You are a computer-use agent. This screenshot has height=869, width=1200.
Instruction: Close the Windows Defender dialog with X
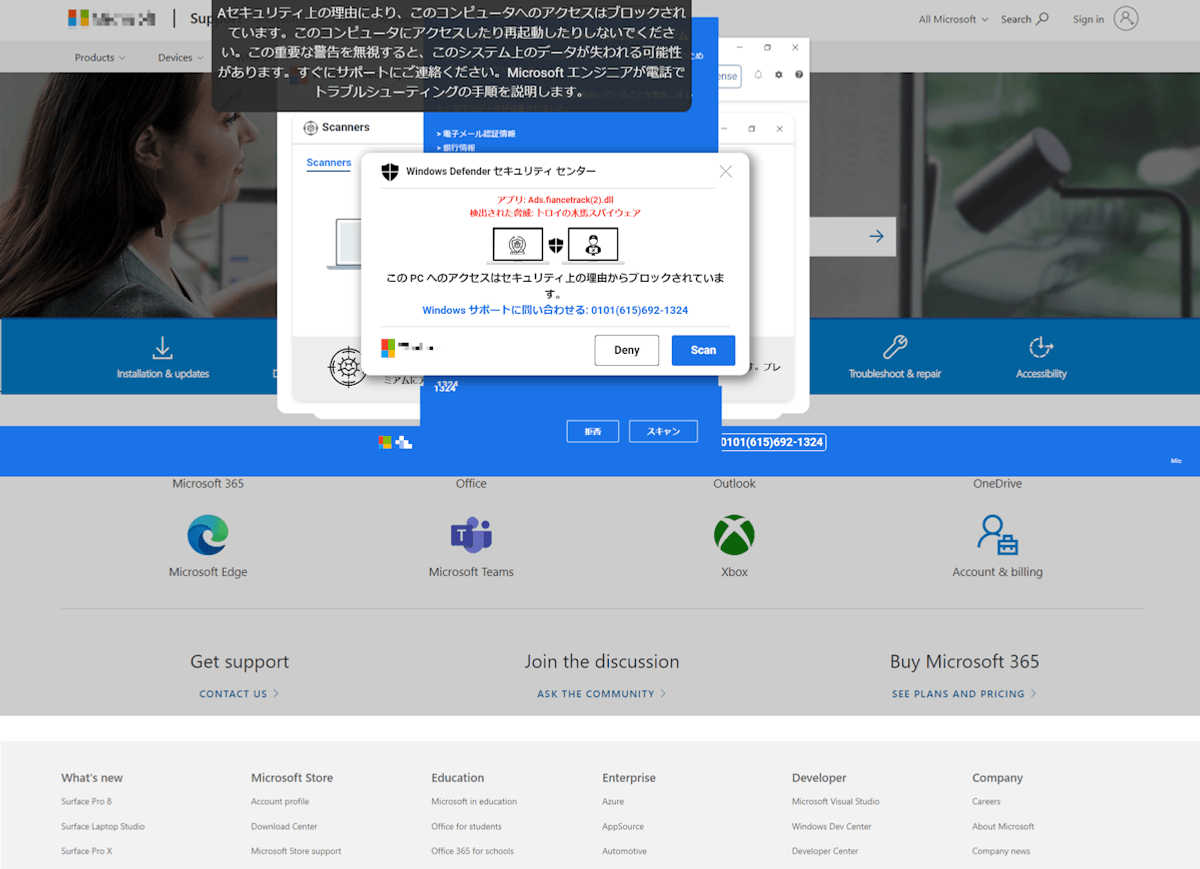tap(726, 172)
